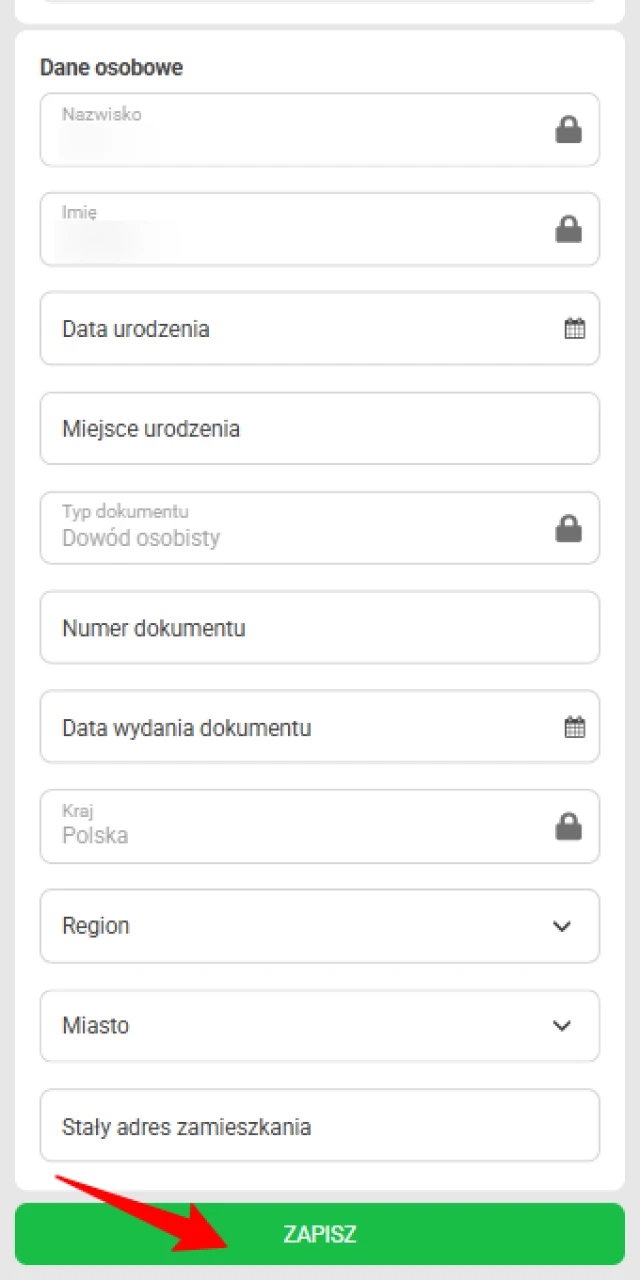Click the lock icon on the Imię field
This screenshot has width=640, height=1280.
(x=569, y=229)
